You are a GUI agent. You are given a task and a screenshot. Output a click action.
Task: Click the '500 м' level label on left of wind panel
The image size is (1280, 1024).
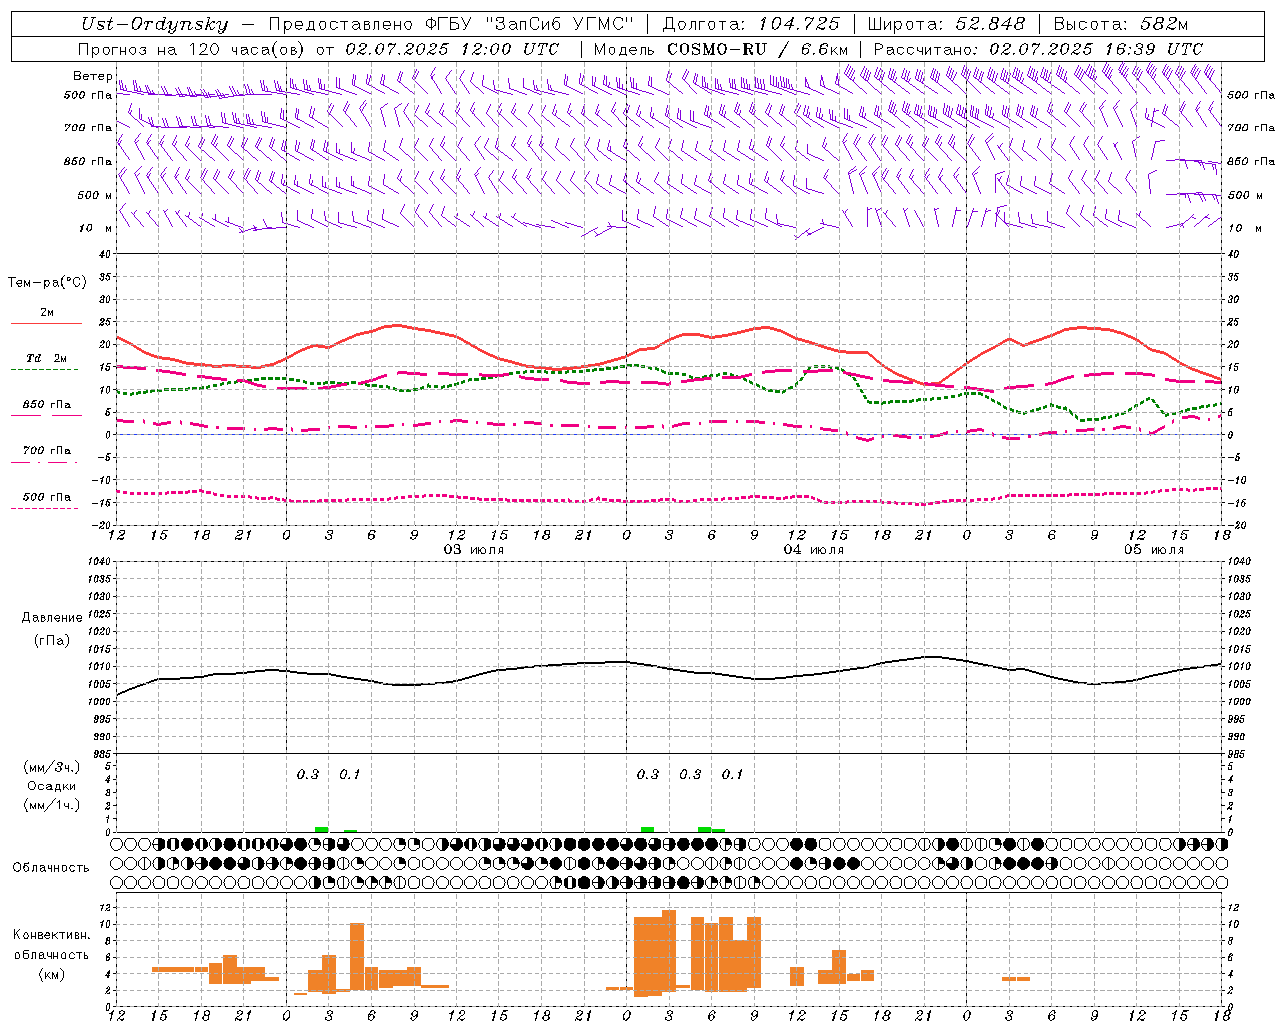click(95, 195)
